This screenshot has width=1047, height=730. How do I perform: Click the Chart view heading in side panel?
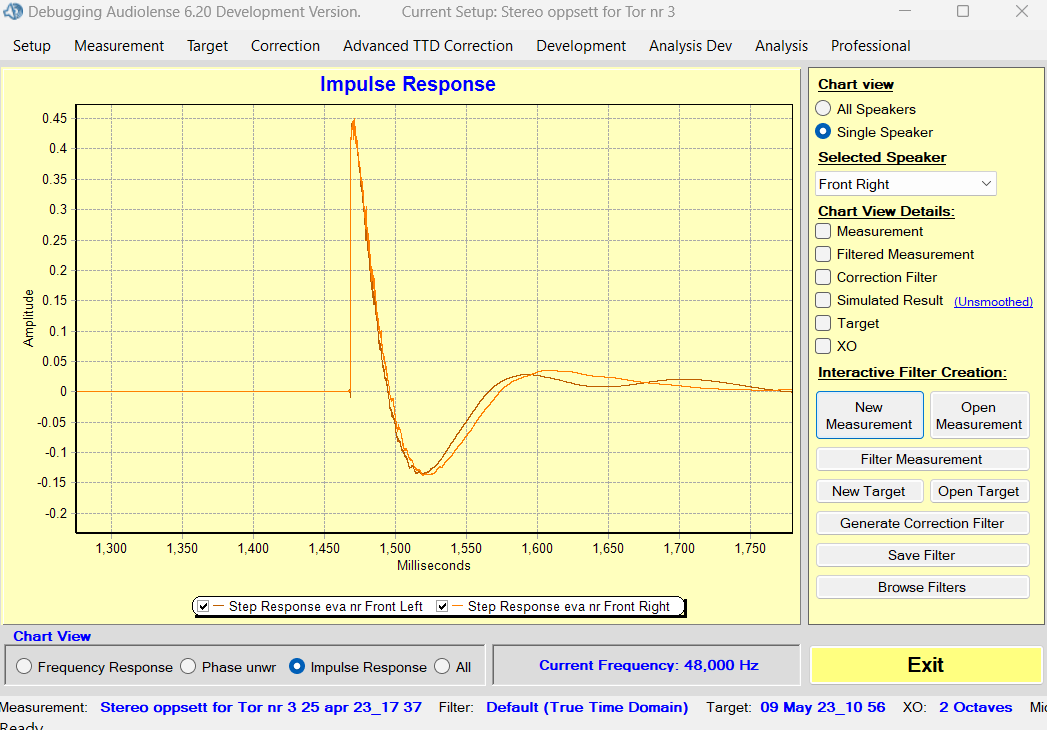pos(856,85)
